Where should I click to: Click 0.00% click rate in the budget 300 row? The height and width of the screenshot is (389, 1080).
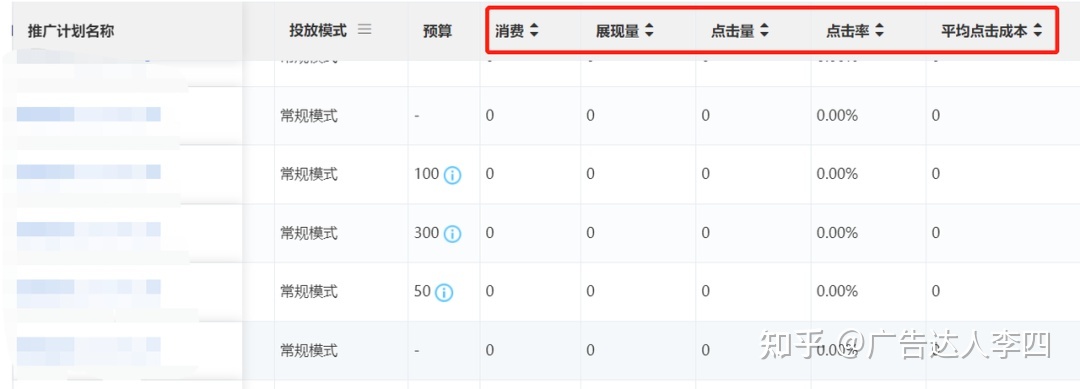837,233
